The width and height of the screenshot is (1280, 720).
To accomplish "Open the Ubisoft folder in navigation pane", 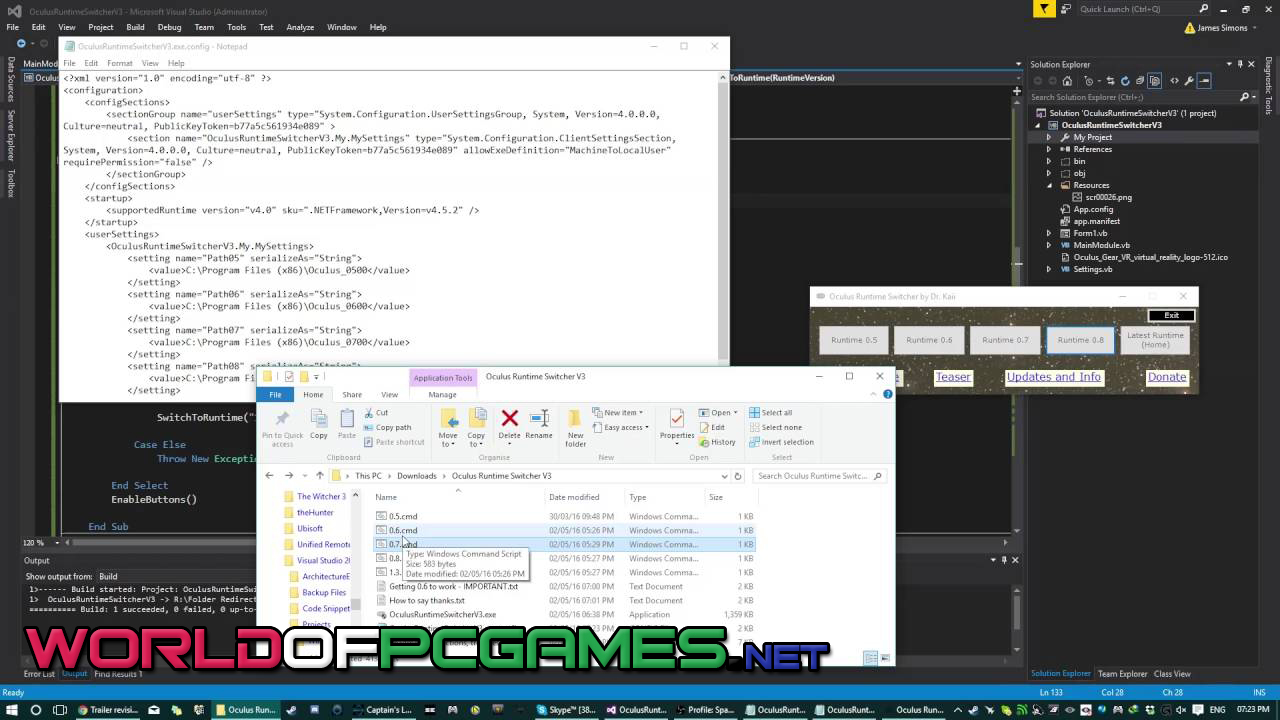I will pyautogui.click(x=310, y=528).
